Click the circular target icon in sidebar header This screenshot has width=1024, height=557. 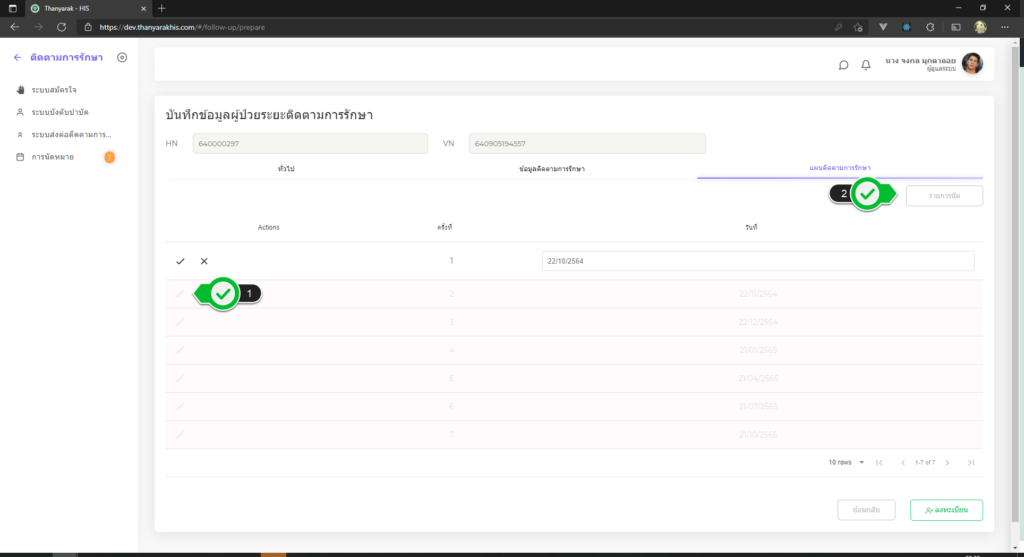(122, 58)
